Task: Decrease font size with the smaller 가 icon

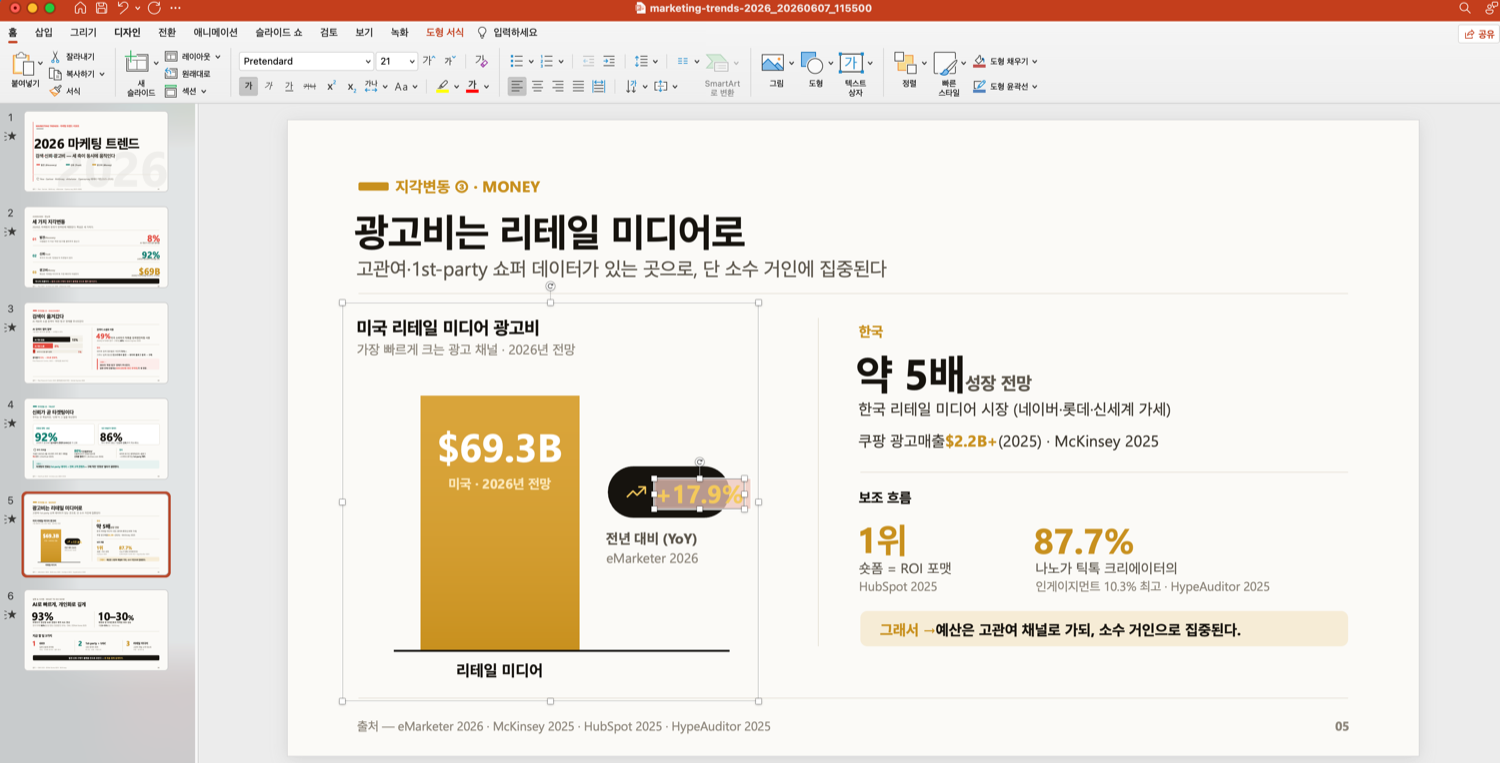Action: 448,61
